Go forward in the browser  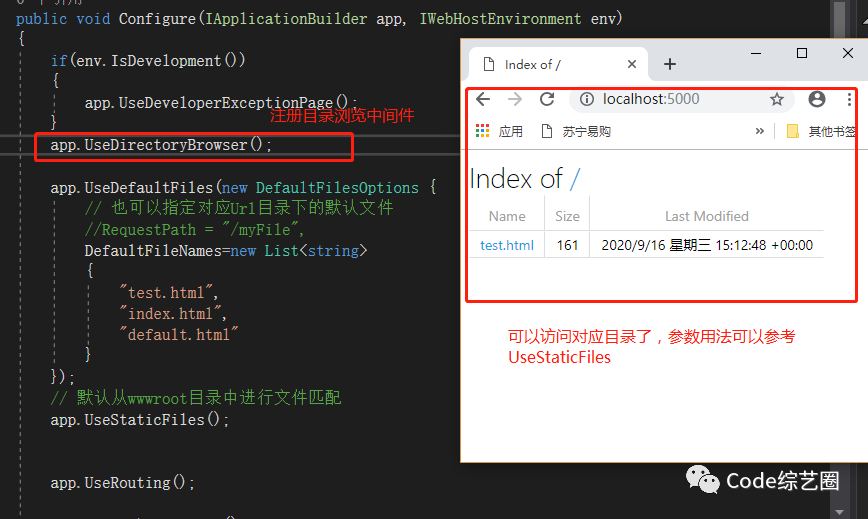(x=515, y=99)
